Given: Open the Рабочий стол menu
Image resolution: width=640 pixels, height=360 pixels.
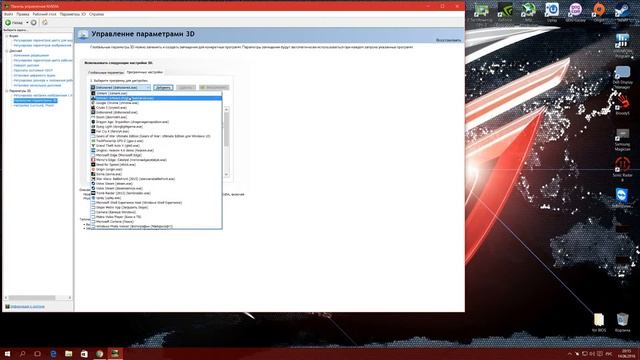Looking at the screenshot, I should click(x=44, y=14).
